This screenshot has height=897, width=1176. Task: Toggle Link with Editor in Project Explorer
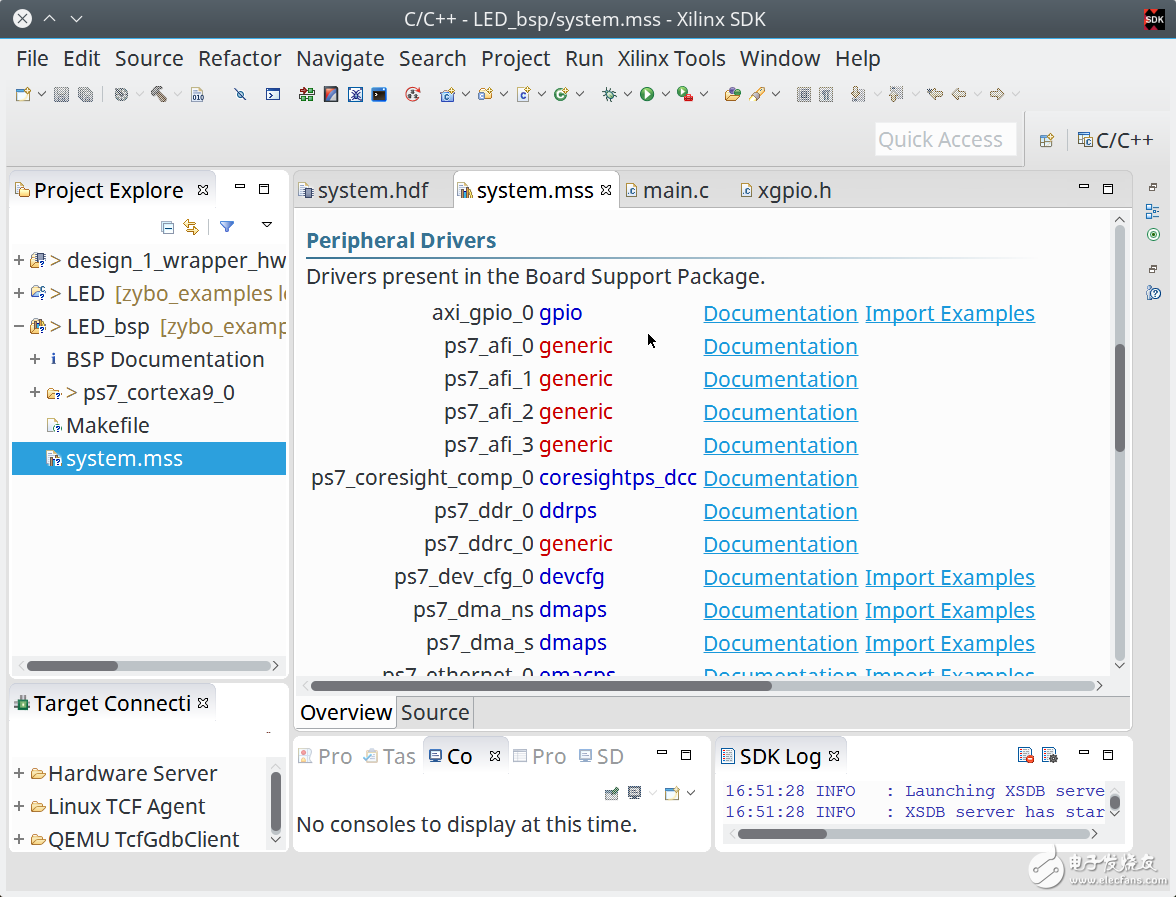point(191,227)
